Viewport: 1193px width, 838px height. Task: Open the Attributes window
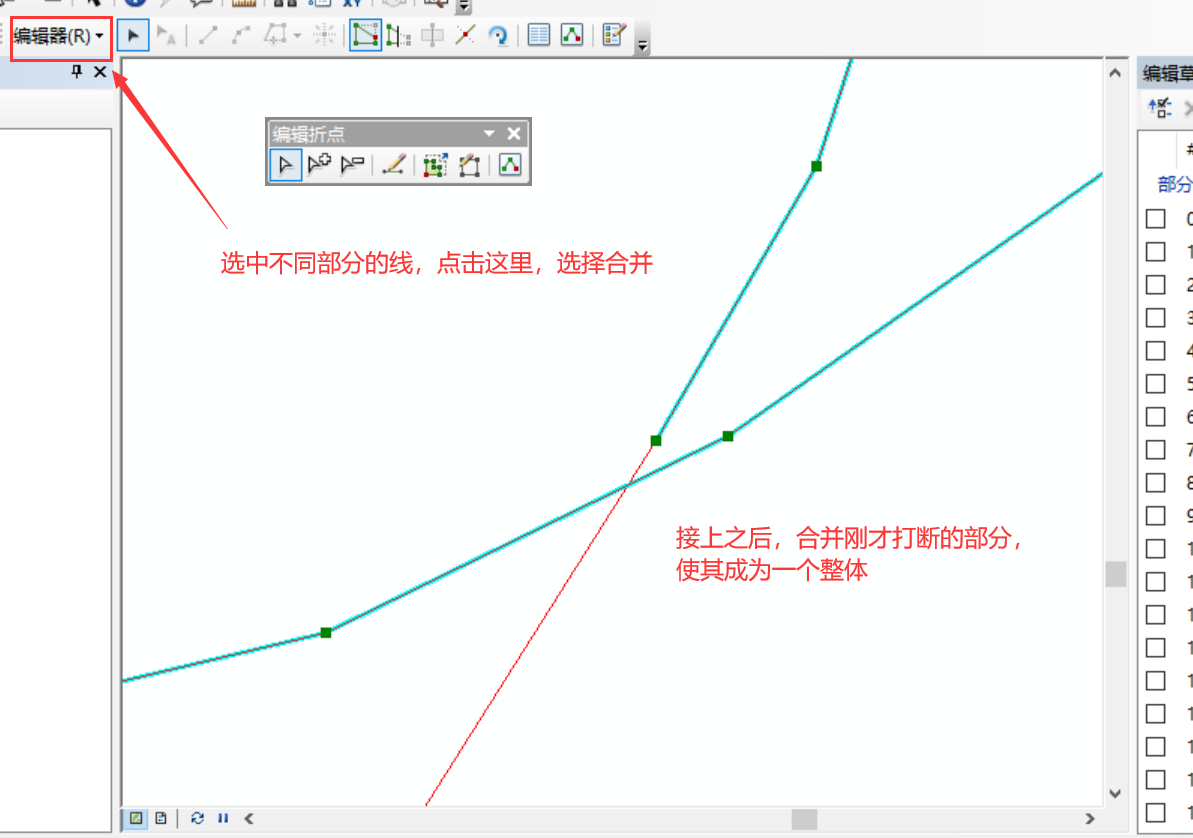(x=539, y=35)
